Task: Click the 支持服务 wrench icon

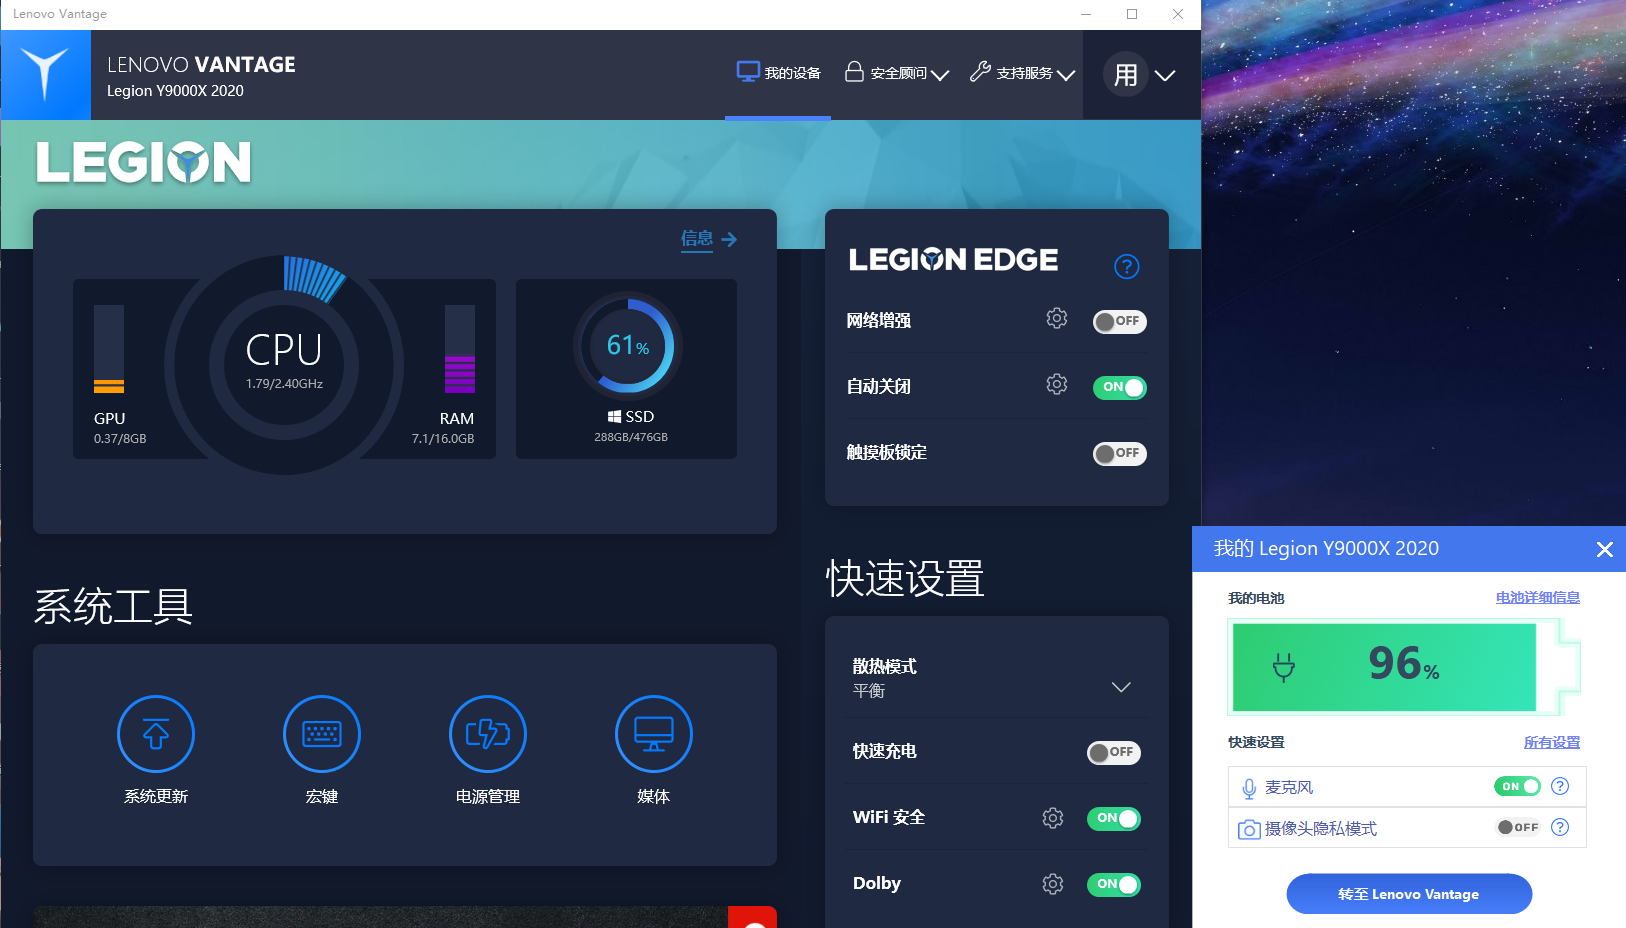Action: 980,71
